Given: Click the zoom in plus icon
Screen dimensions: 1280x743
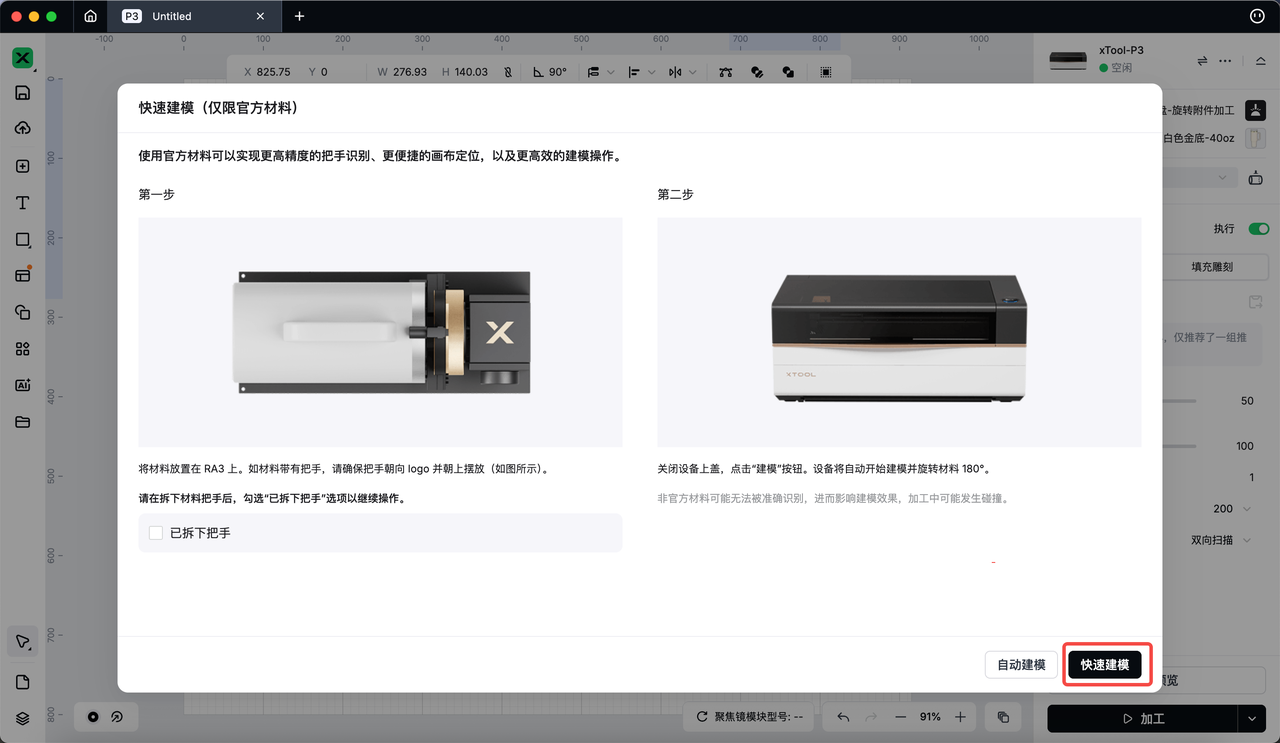Looking at the screenshot, I should point(960,717).
